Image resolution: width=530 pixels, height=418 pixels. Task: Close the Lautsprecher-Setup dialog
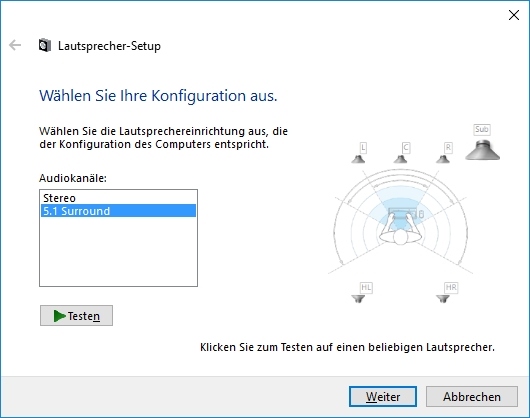click(x=514, y=15)
